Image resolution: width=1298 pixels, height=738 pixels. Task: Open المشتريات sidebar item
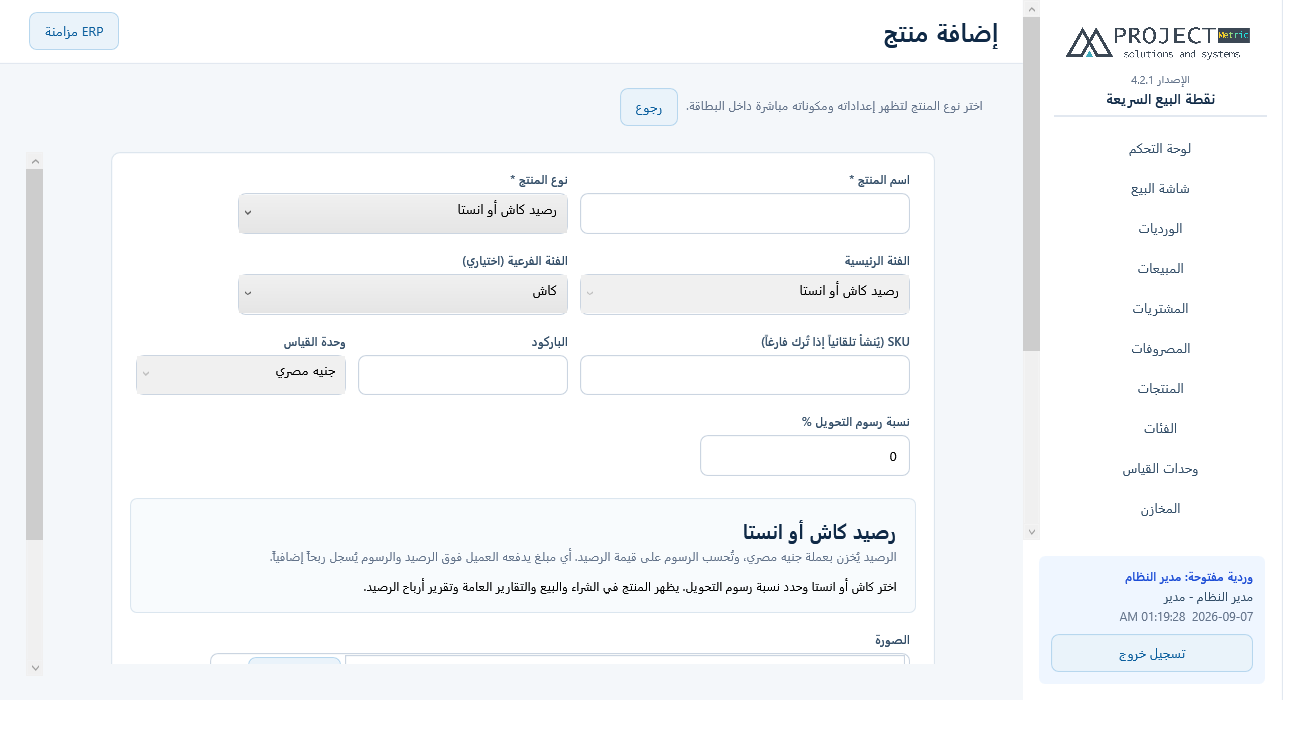(x=1160, y=308)
